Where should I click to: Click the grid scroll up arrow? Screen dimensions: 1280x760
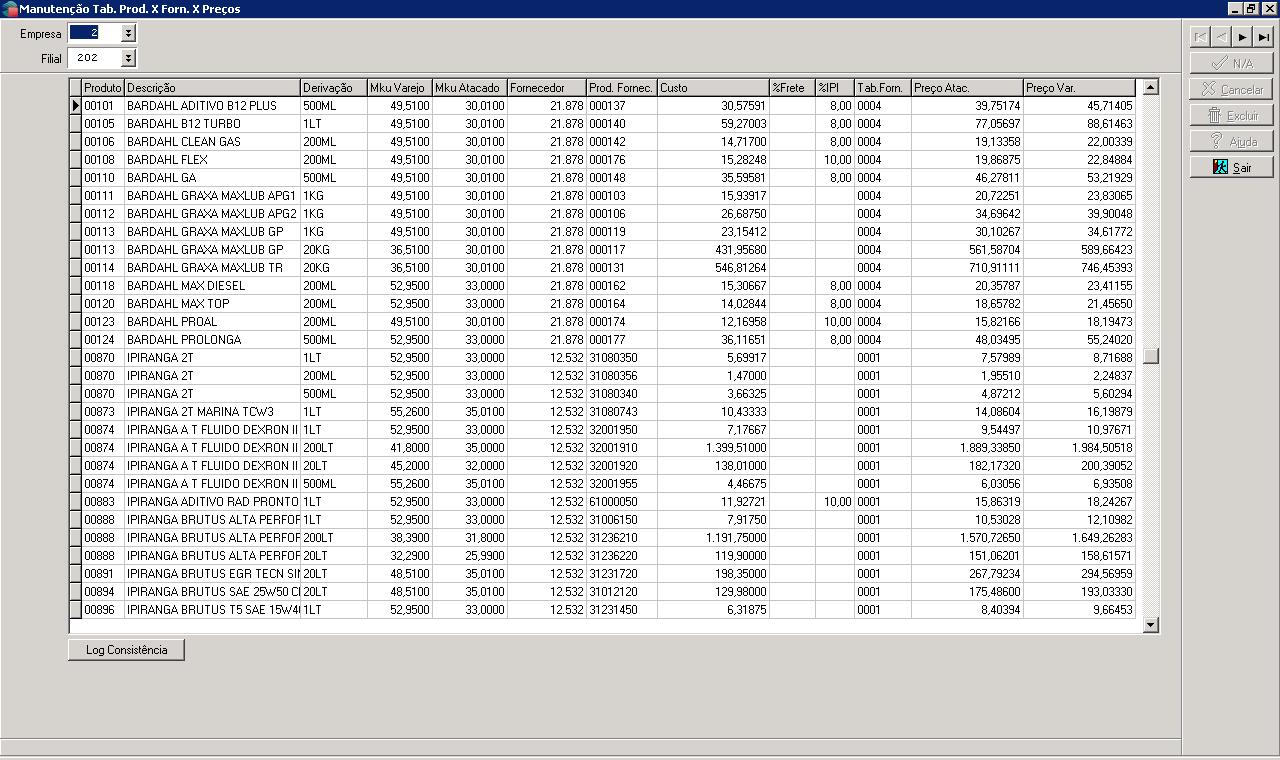coord(1151,87)
